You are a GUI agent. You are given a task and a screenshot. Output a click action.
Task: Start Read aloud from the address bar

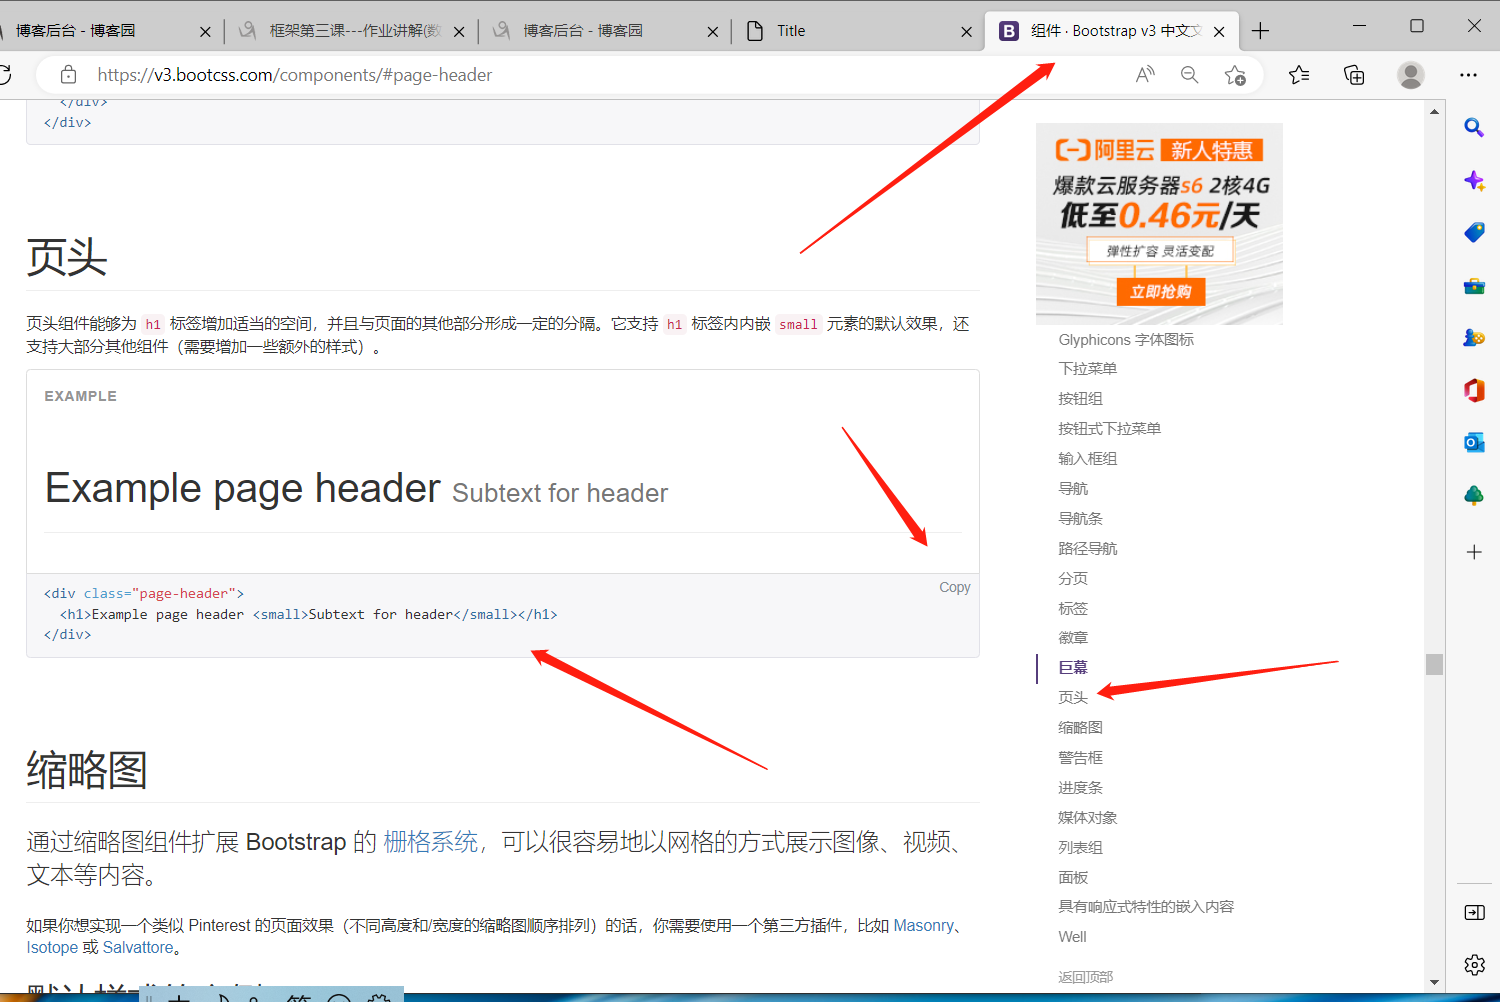coord(1144,74)
